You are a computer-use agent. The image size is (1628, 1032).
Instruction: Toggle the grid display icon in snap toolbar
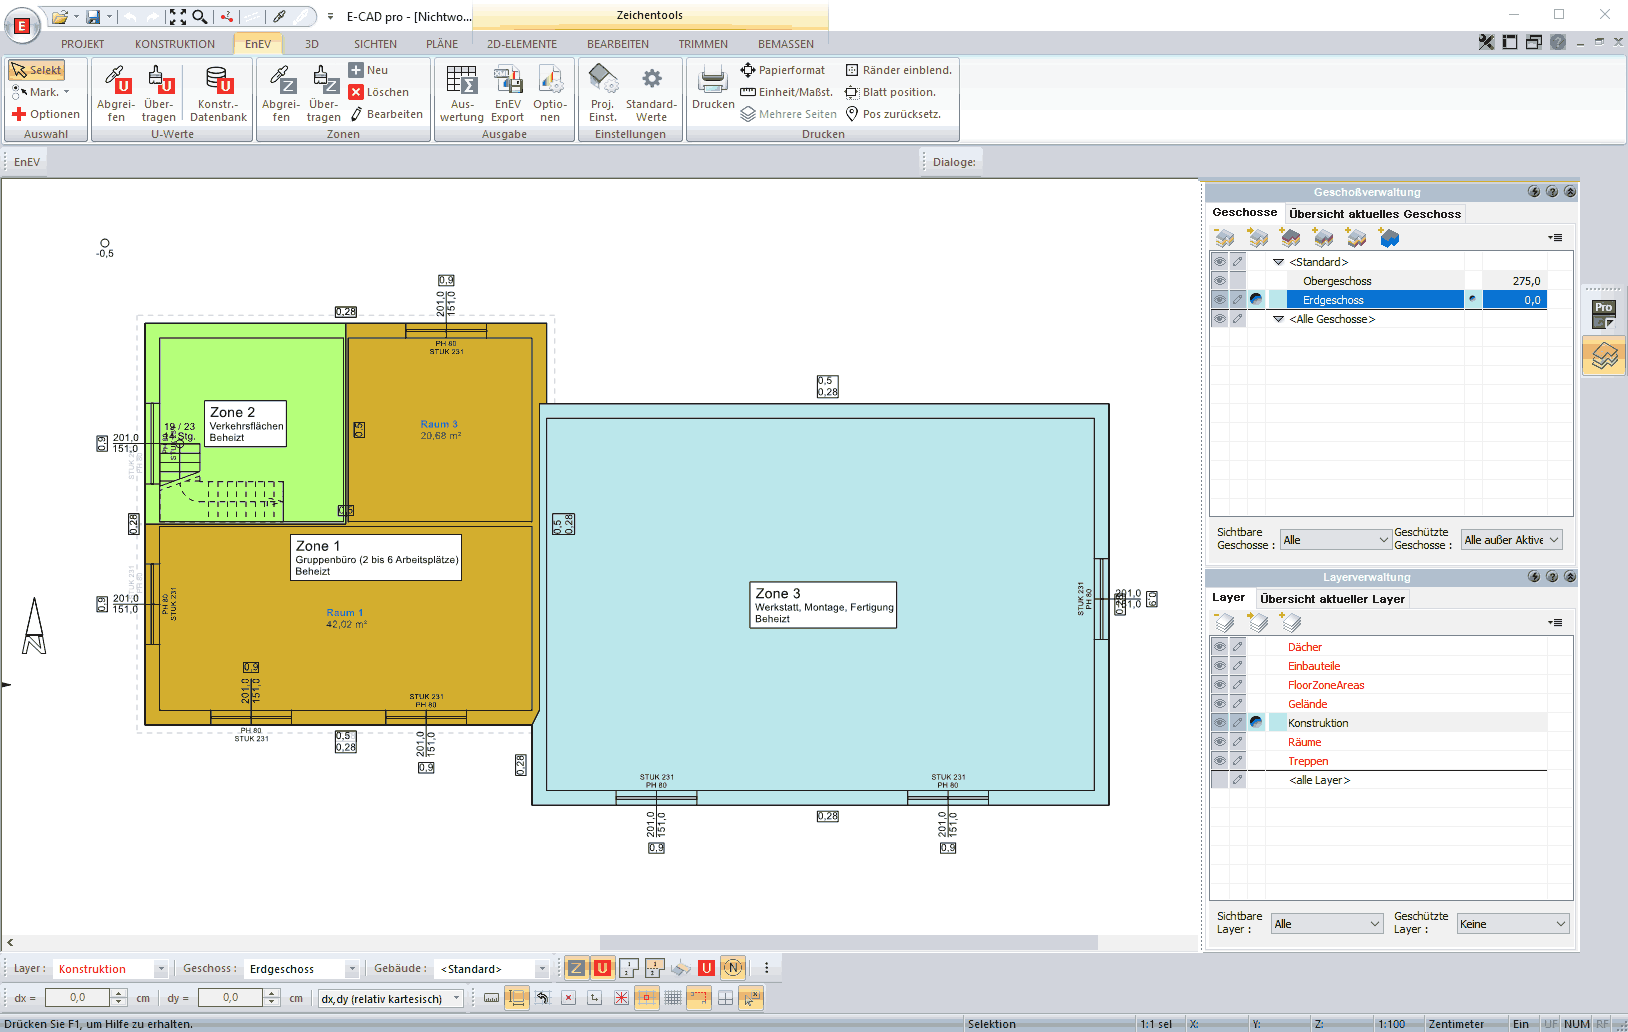point(673,998)
